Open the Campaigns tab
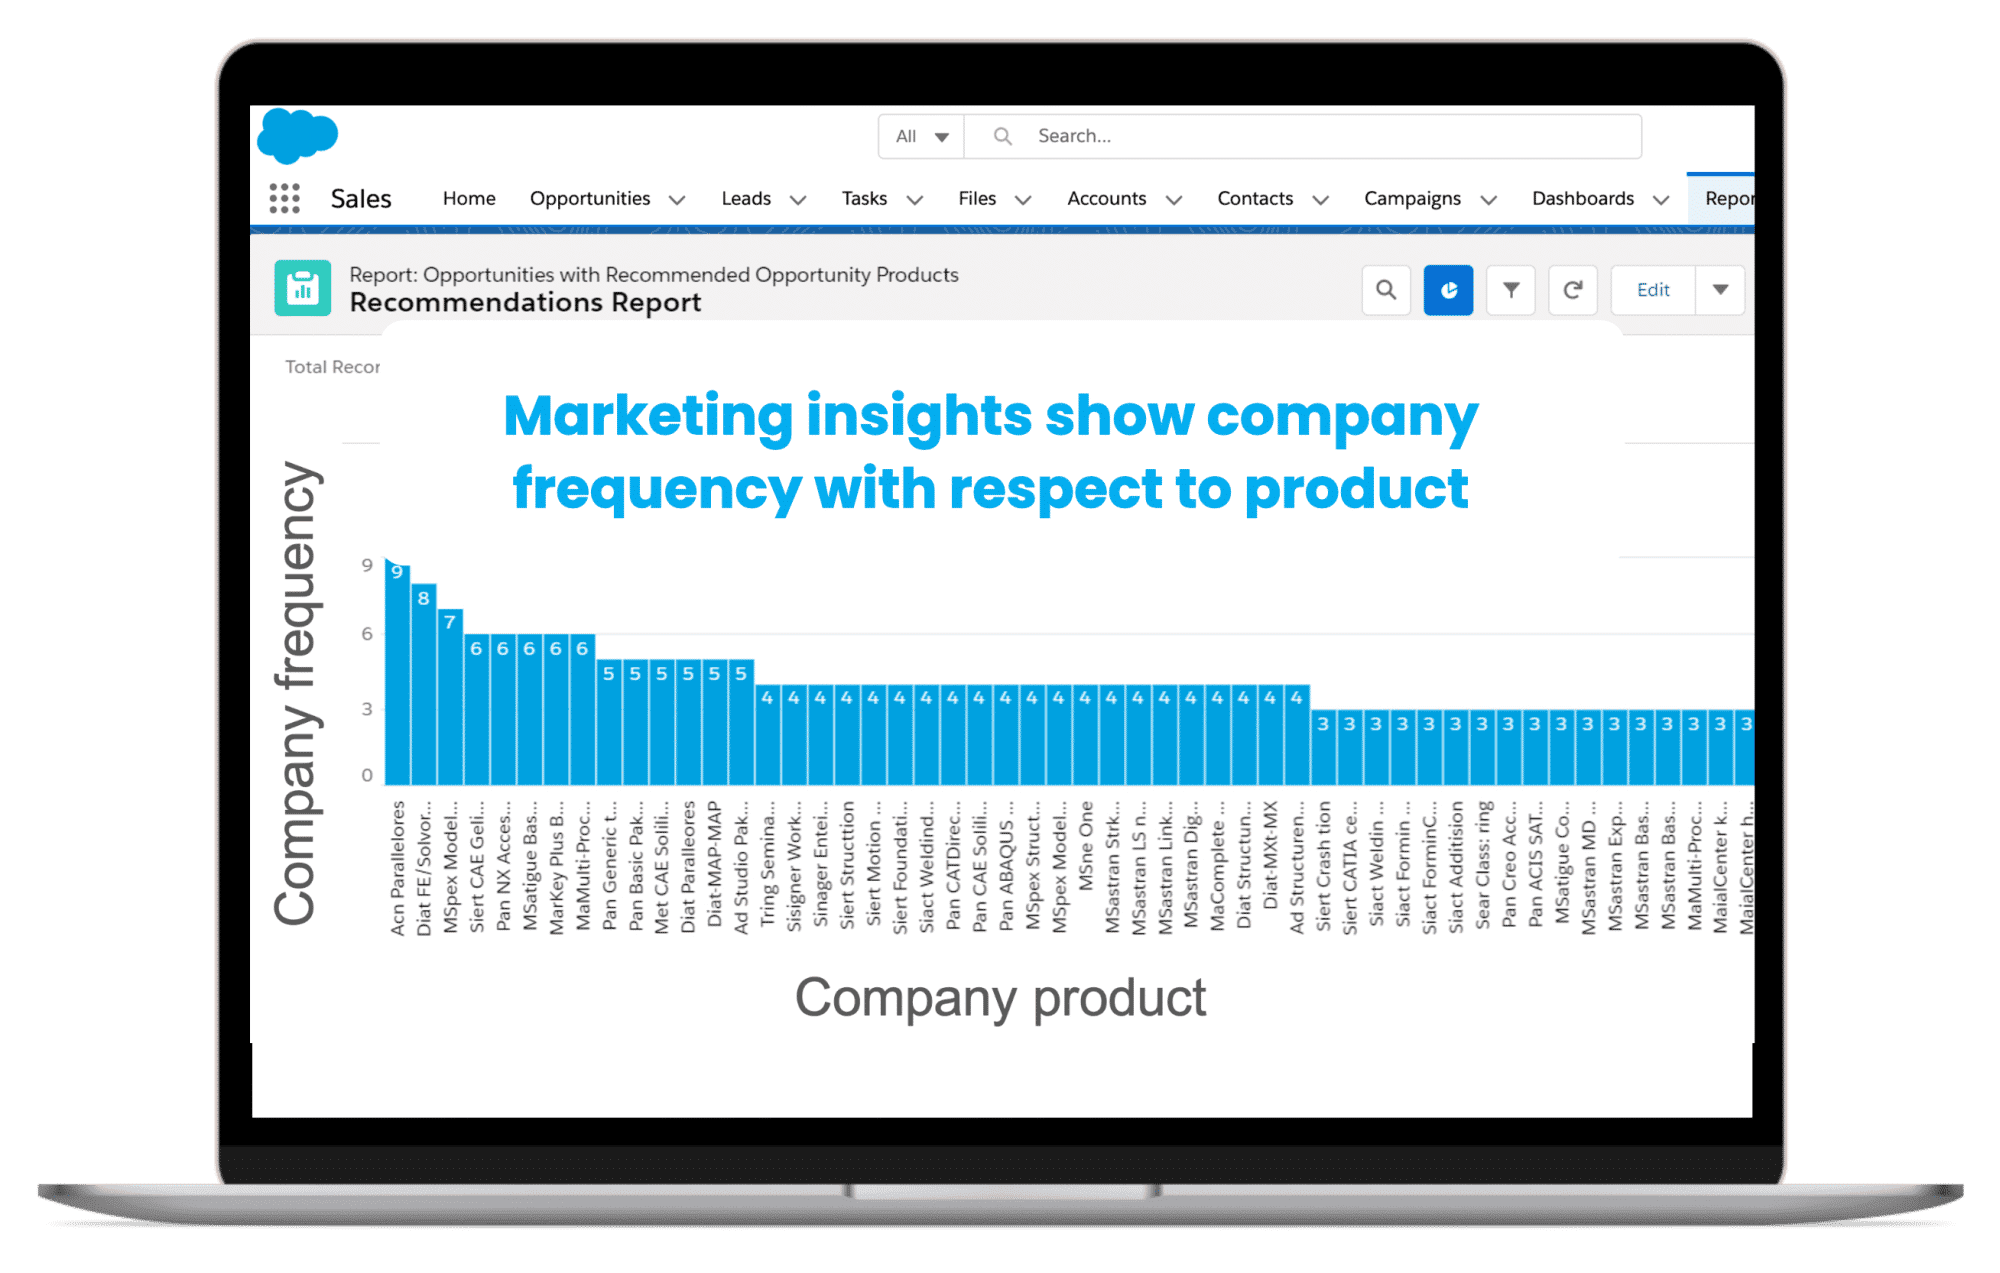2000x1273 pixels. (x=1412, y=198)
